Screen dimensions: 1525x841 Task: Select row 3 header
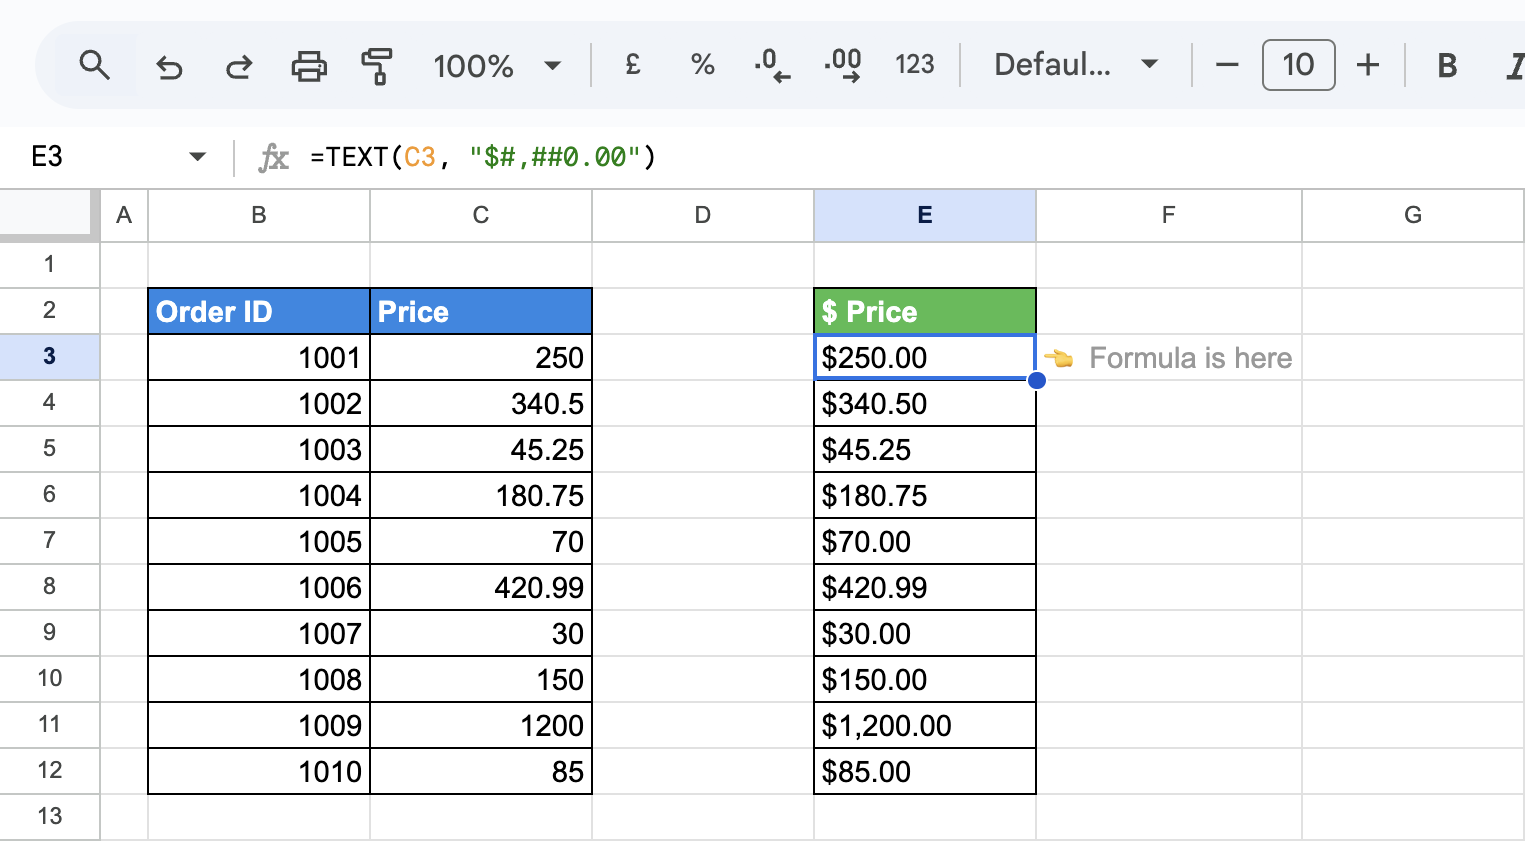coord(49,357)
